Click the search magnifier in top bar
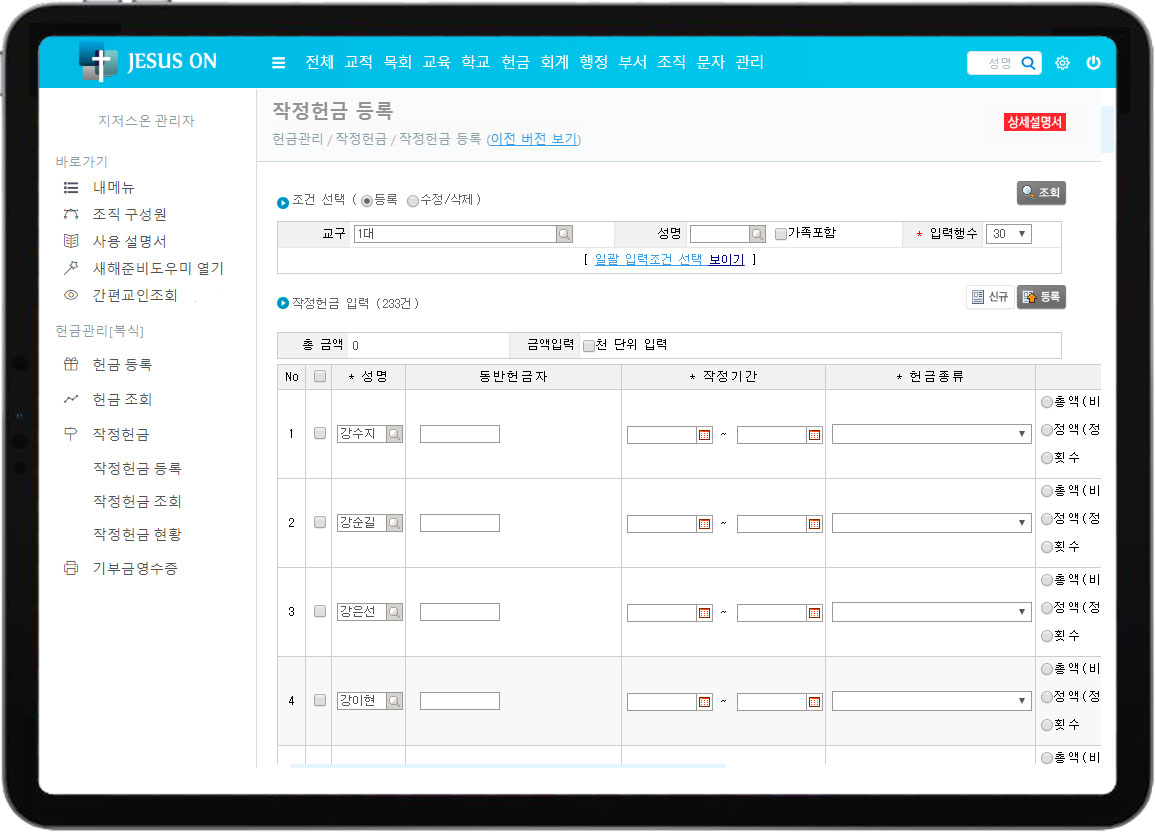 click(x=1028, y=63)
